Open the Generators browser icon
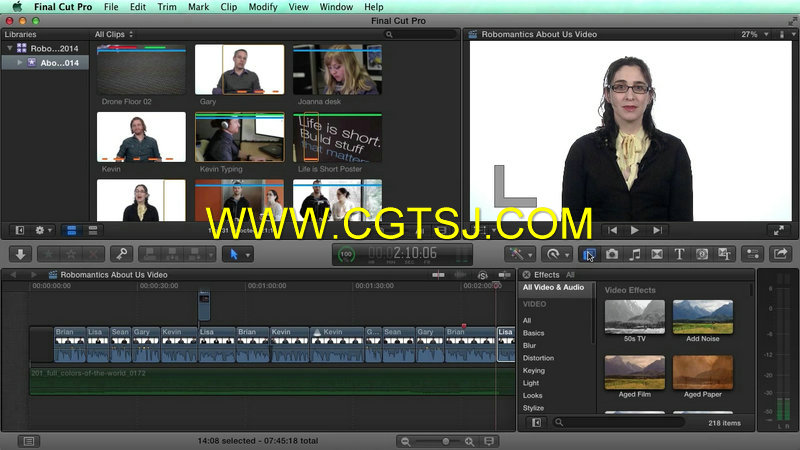This screenshot has width=800, height=450. pyautogui.click(x=702, y=254)
